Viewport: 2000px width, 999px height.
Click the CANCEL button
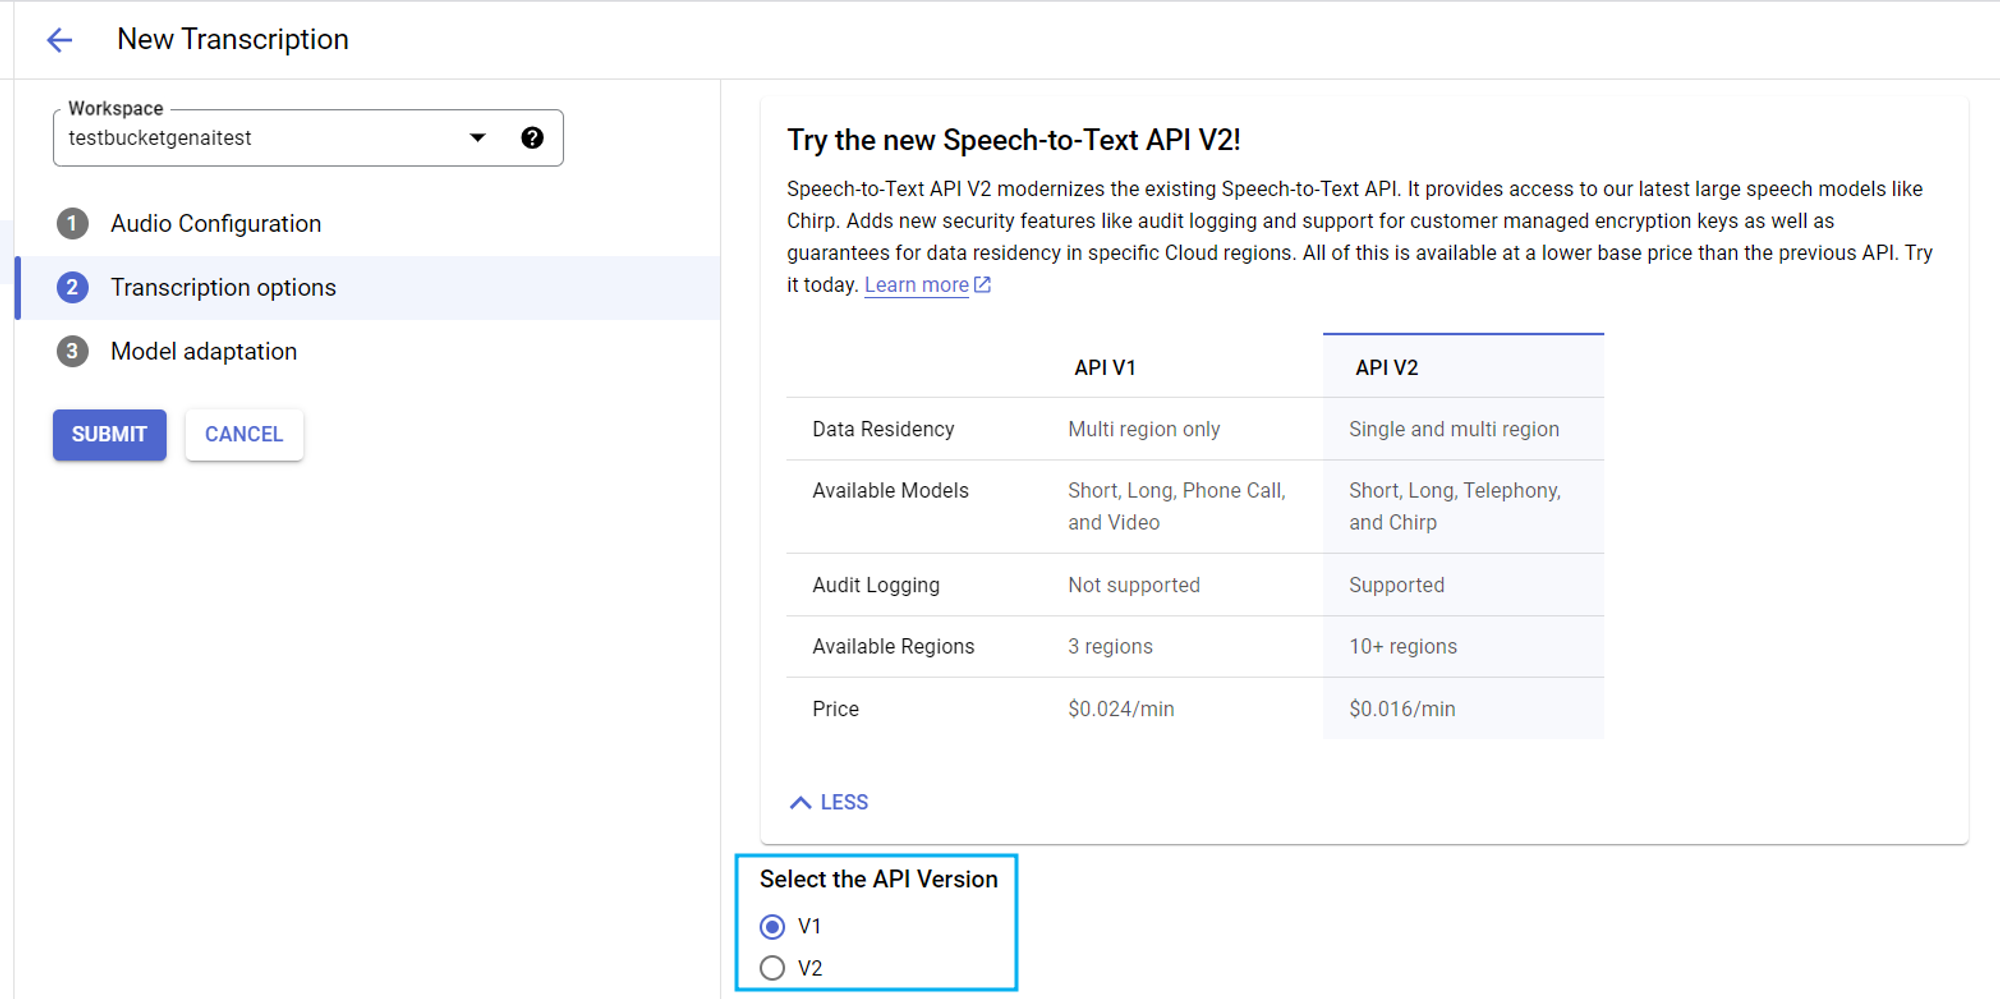[x=244, y=435]
